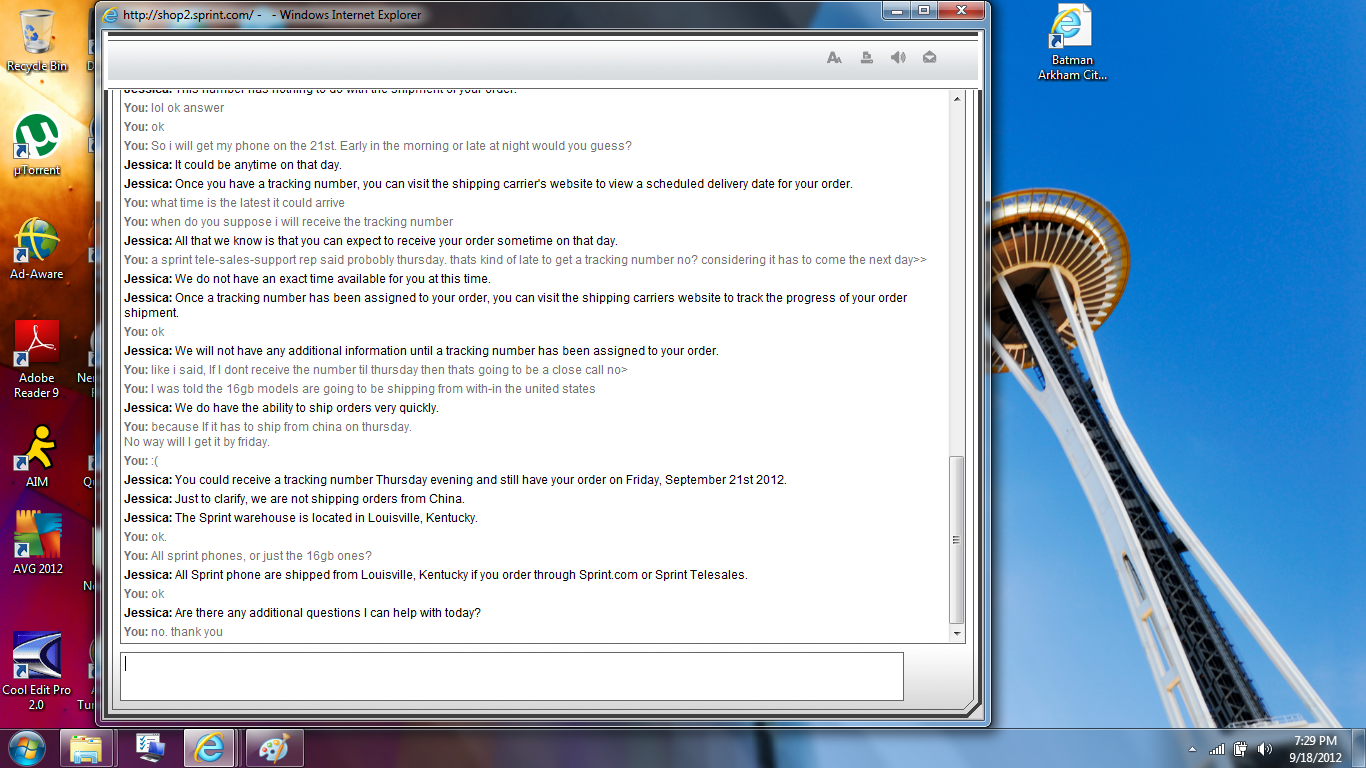Open the network signal tray icon
Screen dimensions: 1366x768
tap(1217, 749)
